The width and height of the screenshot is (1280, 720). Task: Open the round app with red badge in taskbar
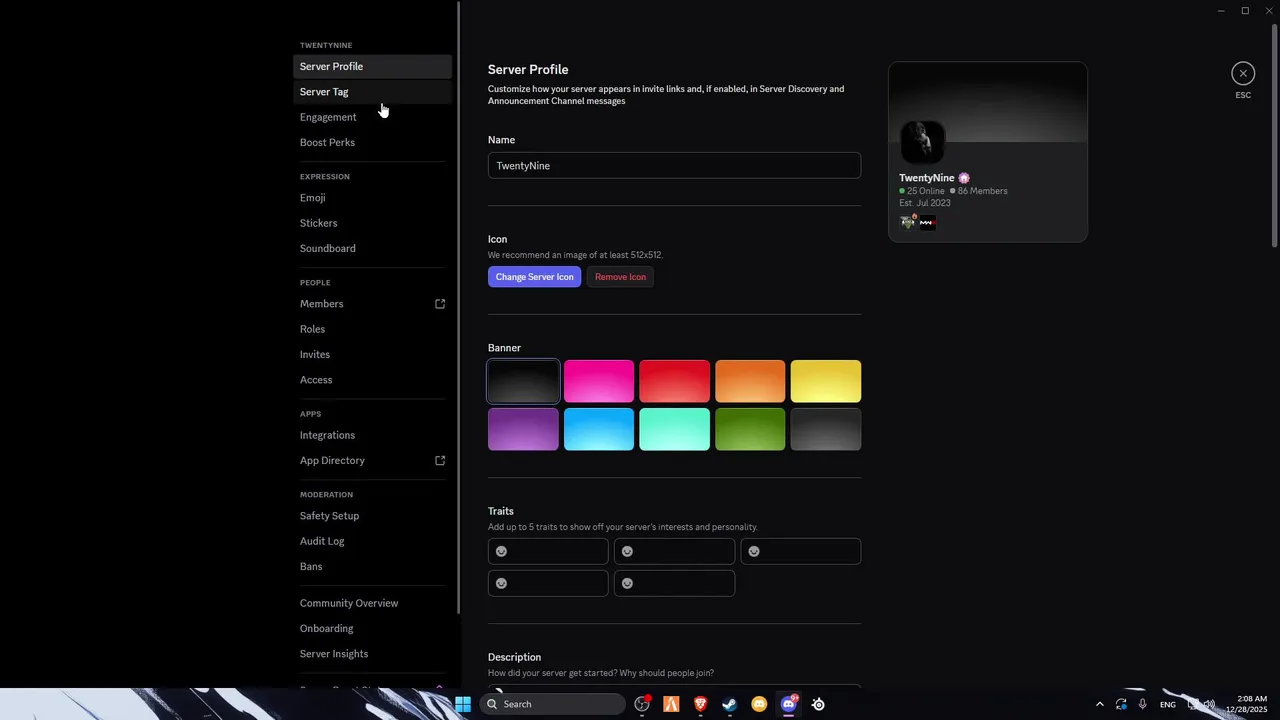point(642,704)
